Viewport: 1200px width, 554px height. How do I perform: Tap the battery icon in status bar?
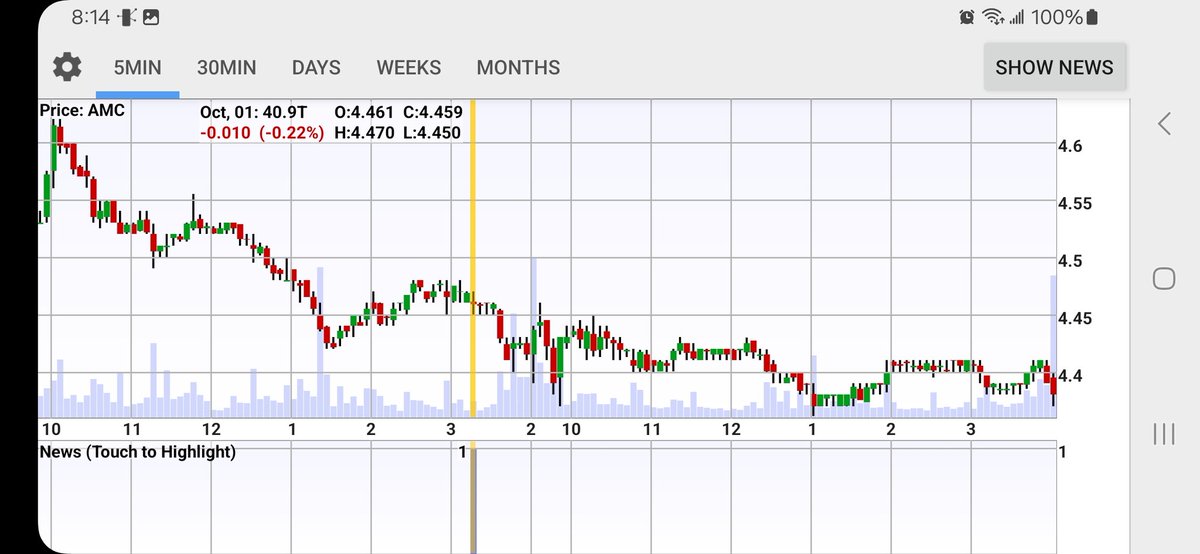[x=1092, y=17]
